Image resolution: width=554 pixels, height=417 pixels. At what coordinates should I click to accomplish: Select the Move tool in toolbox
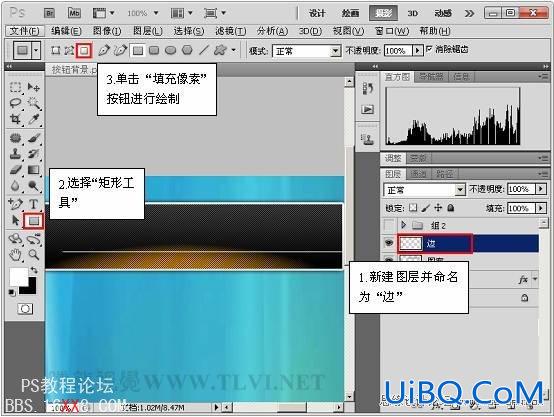click(34, 87)
